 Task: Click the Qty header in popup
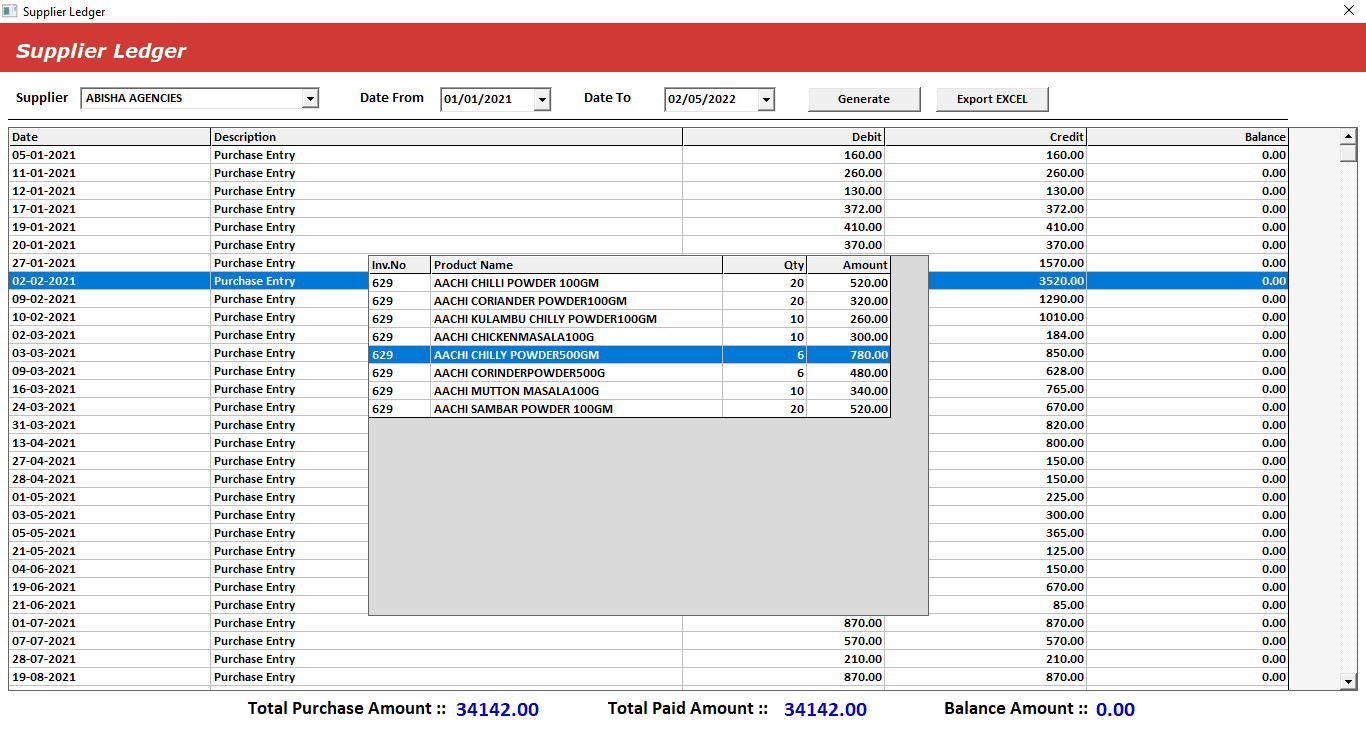tap(765, 265)
